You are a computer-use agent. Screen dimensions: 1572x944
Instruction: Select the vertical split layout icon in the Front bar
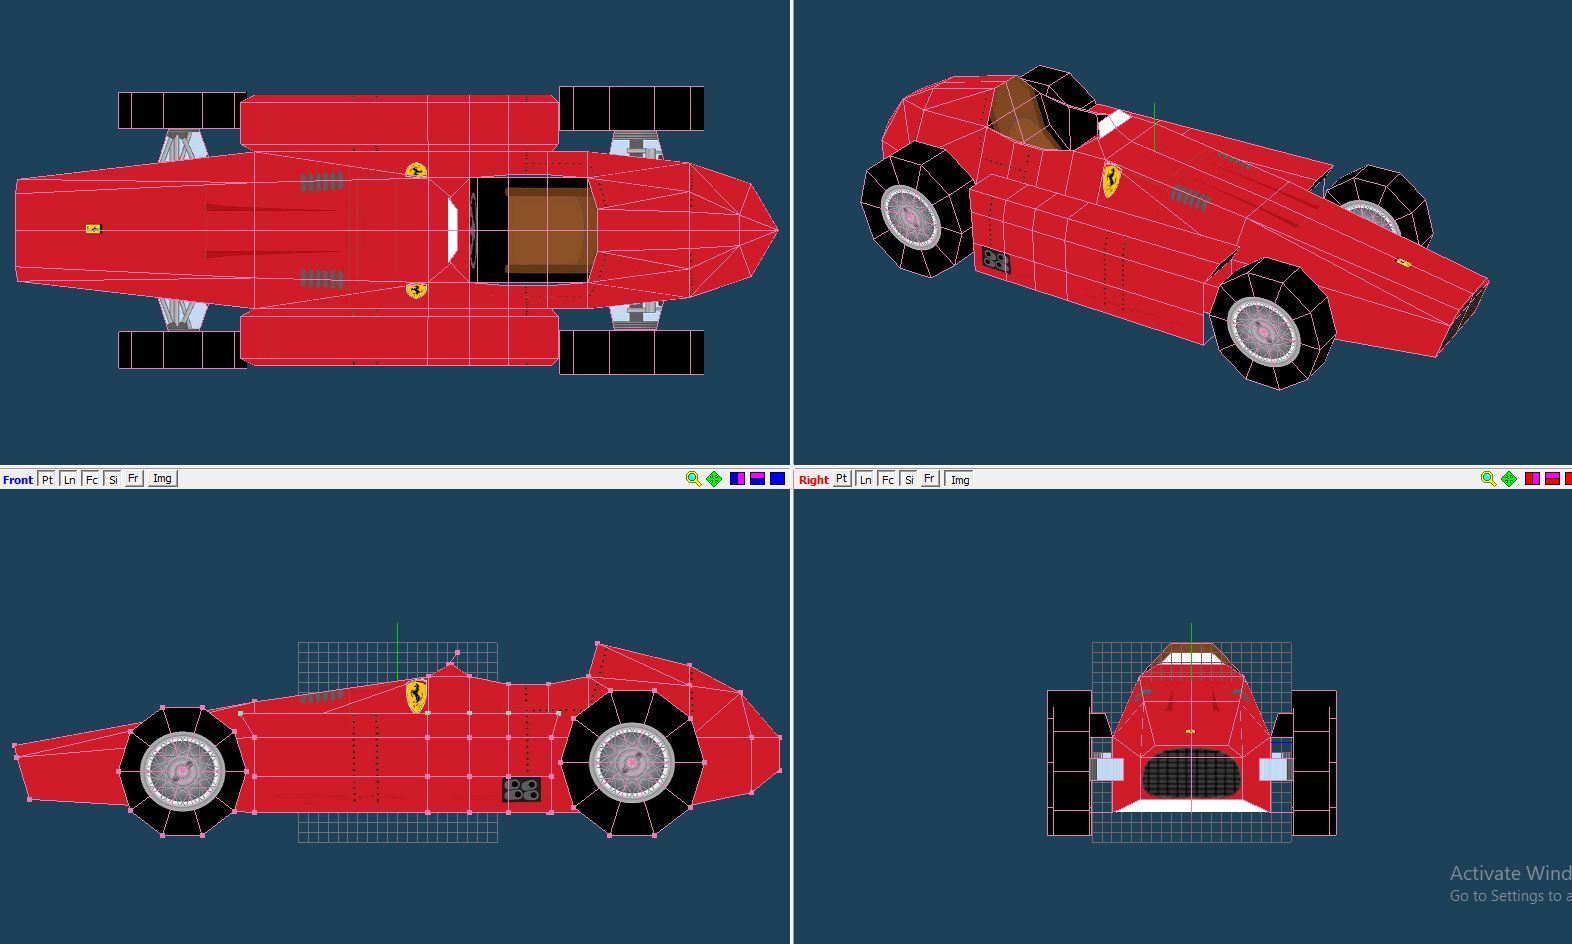737,479
